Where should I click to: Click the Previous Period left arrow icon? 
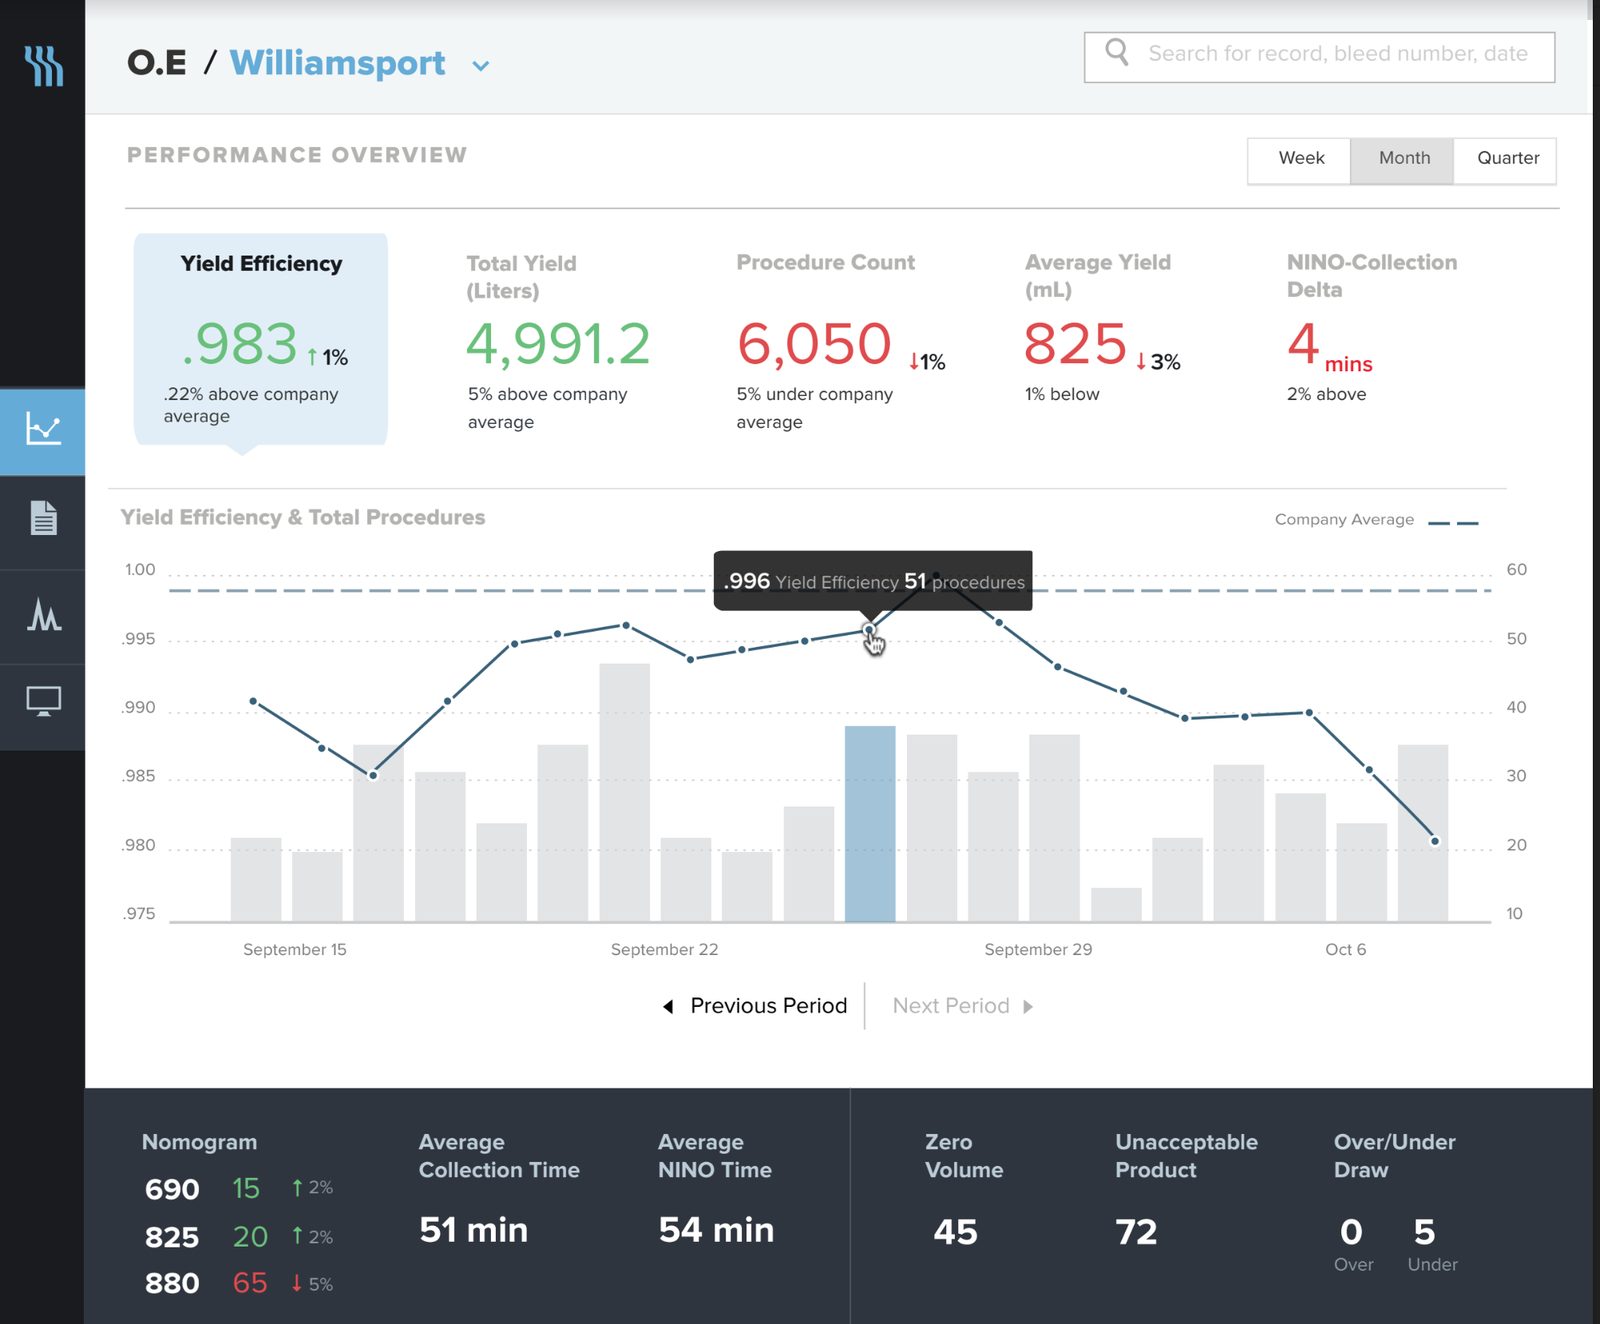coord(668,1006)
